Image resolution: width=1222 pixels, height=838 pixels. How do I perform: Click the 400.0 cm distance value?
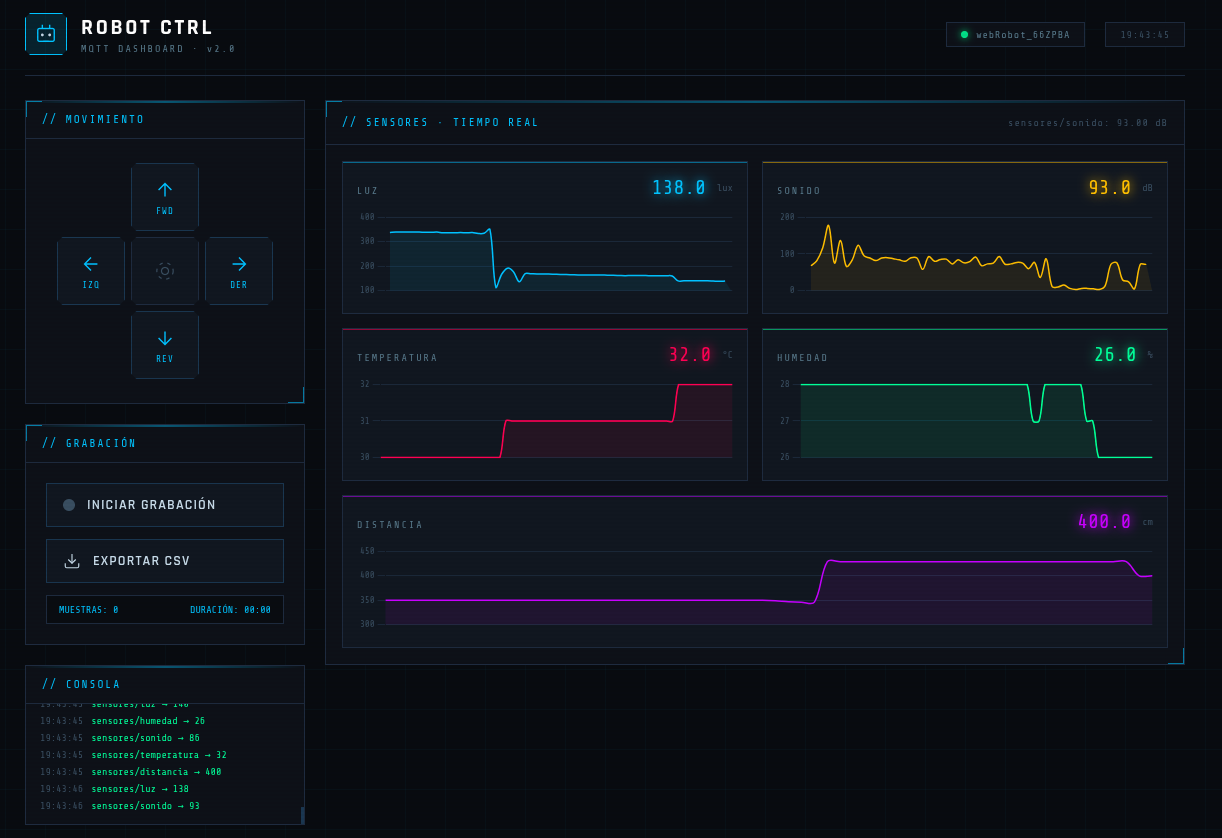1105,522
